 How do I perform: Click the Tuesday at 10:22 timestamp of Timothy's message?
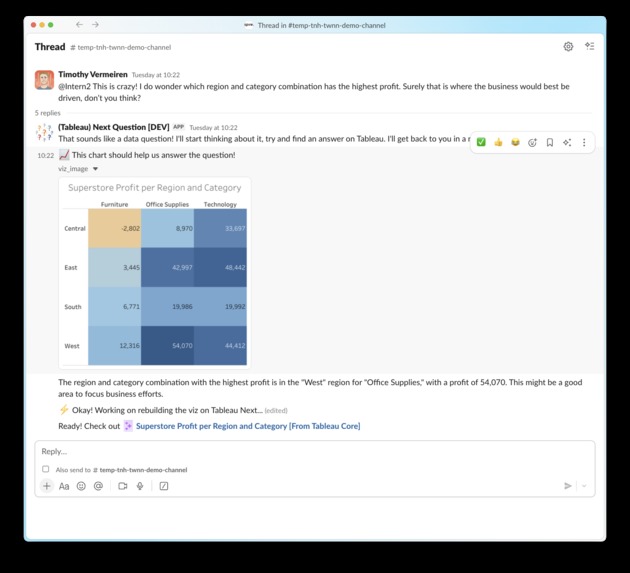point(156,75)
